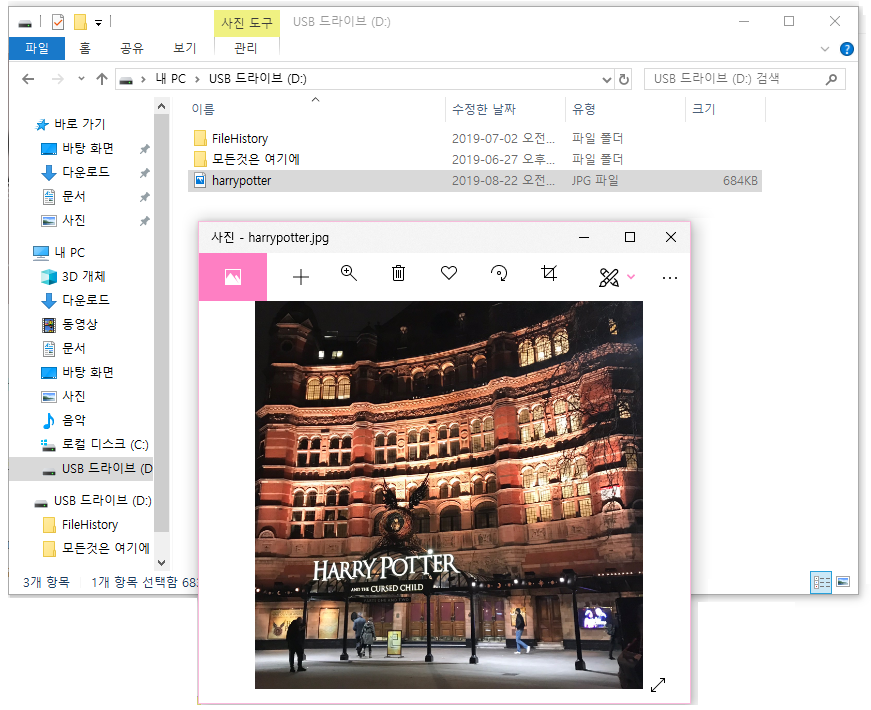Enter fullscreen via diagonal arrows icon
This screenshot has height=710, width=871.
[x=658, y=684]
